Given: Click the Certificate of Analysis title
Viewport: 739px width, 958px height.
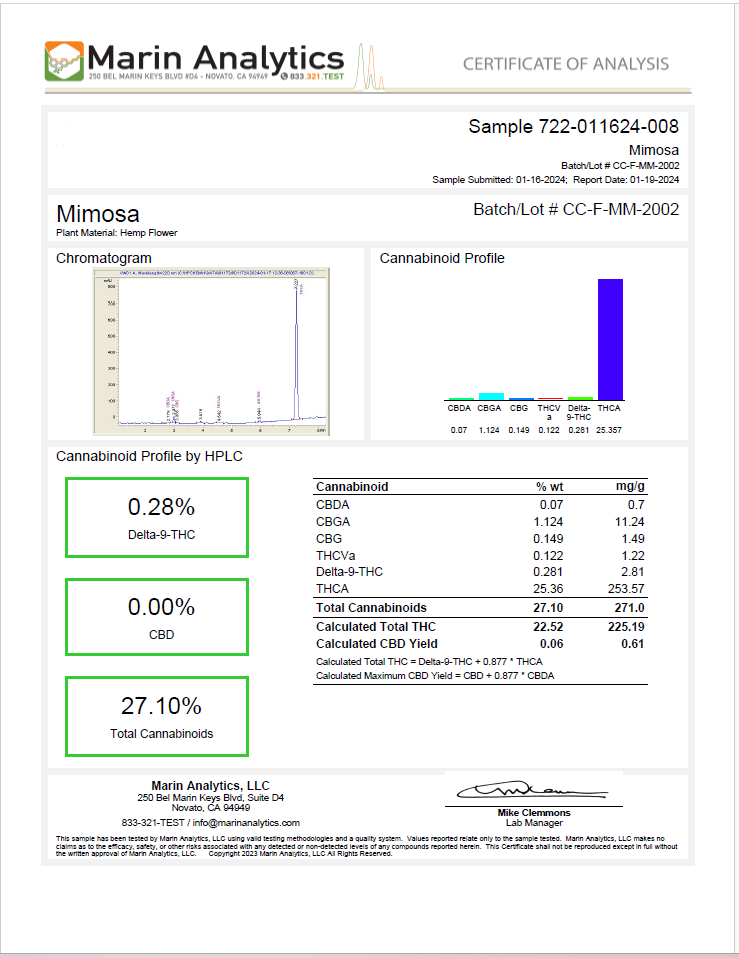Looking at the screenshot, I should 565,64.
